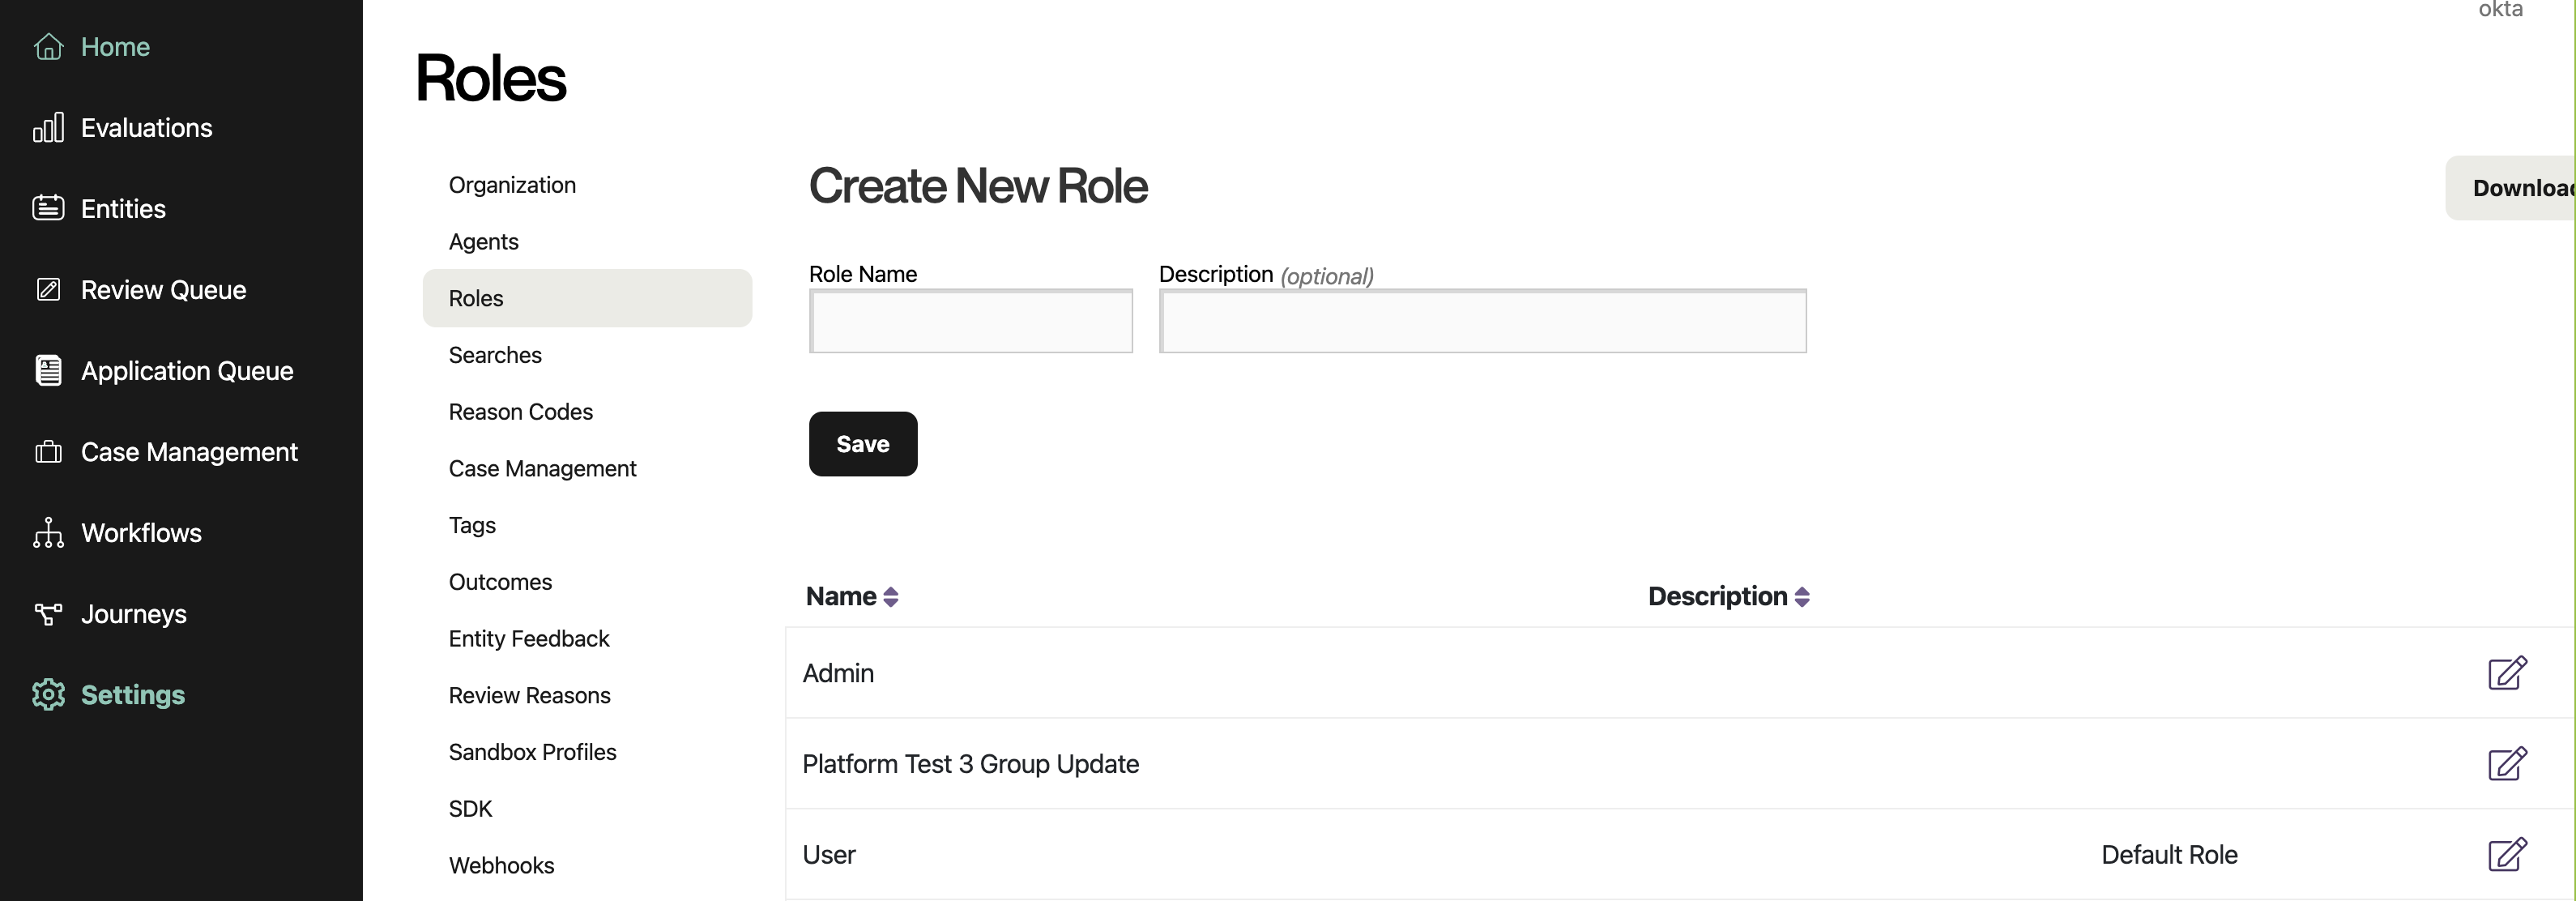Save the new role
2576x901 pixels.
tap(862, 444)
